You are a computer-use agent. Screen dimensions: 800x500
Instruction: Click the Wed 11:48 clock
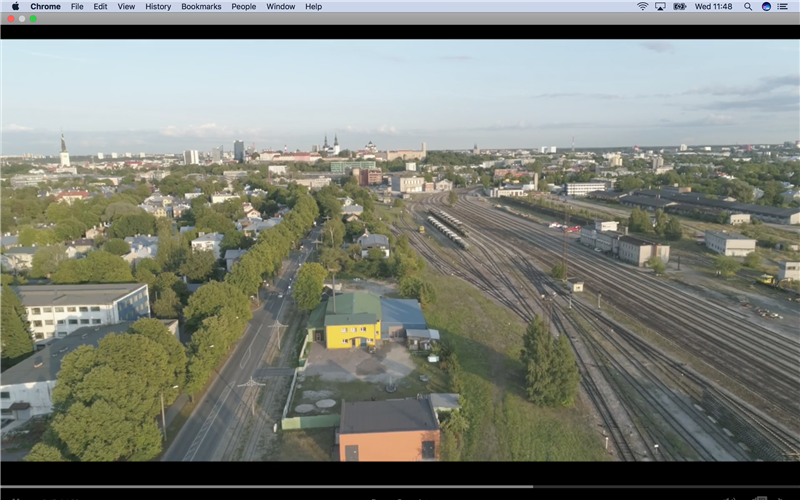714,6
